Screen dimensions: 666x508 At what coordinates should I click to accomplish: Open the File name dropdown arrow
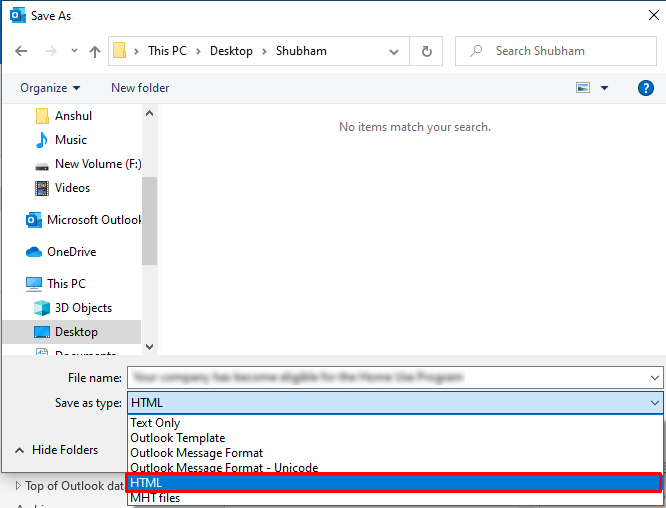[x=655, y=378]
